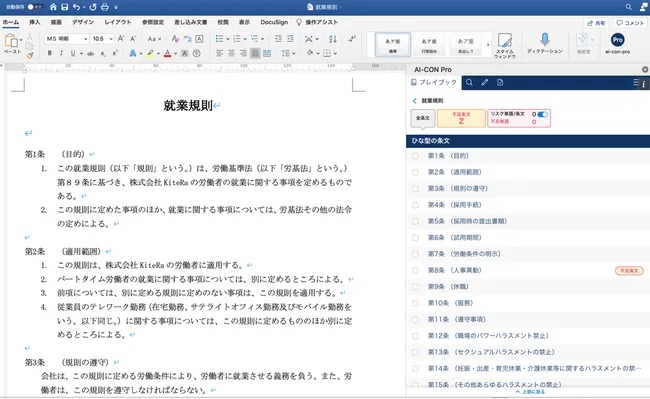
Task: Check the 第2条（適用範囲）checkbox
Action: (x=415, y=172)
